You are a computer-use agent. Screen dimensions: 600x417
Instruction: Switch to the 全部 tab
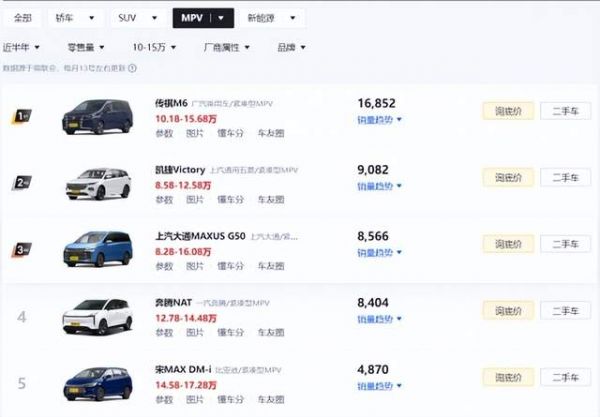pos(23,18)
